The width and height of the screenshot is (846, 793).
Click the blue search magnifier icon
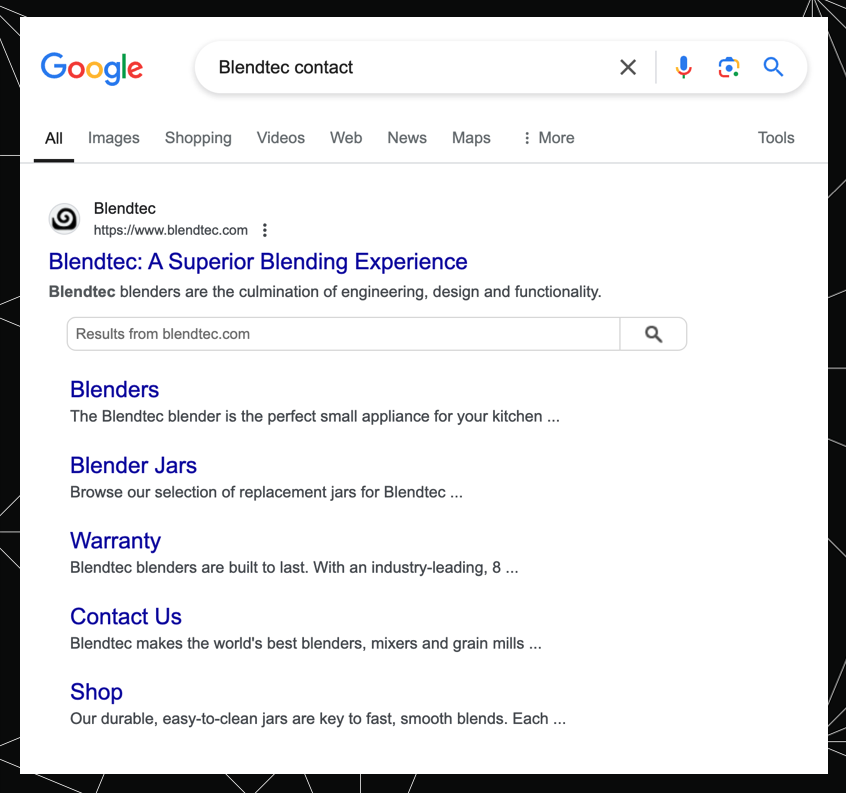[773, 67]
